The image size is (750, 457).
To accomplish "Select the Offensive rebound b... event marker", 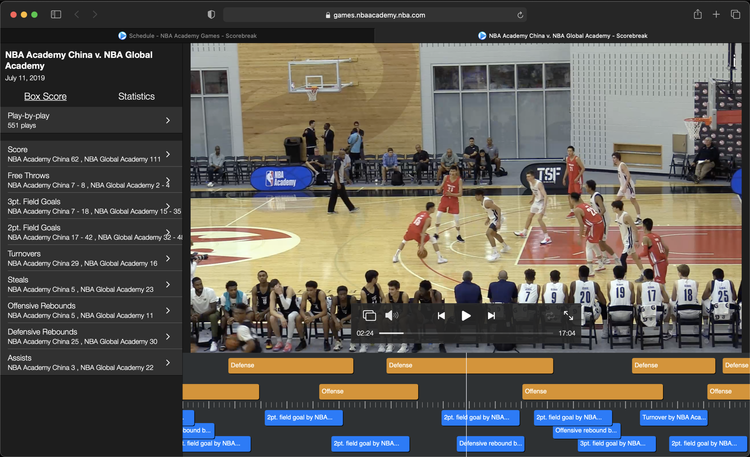I will (587, 430).
